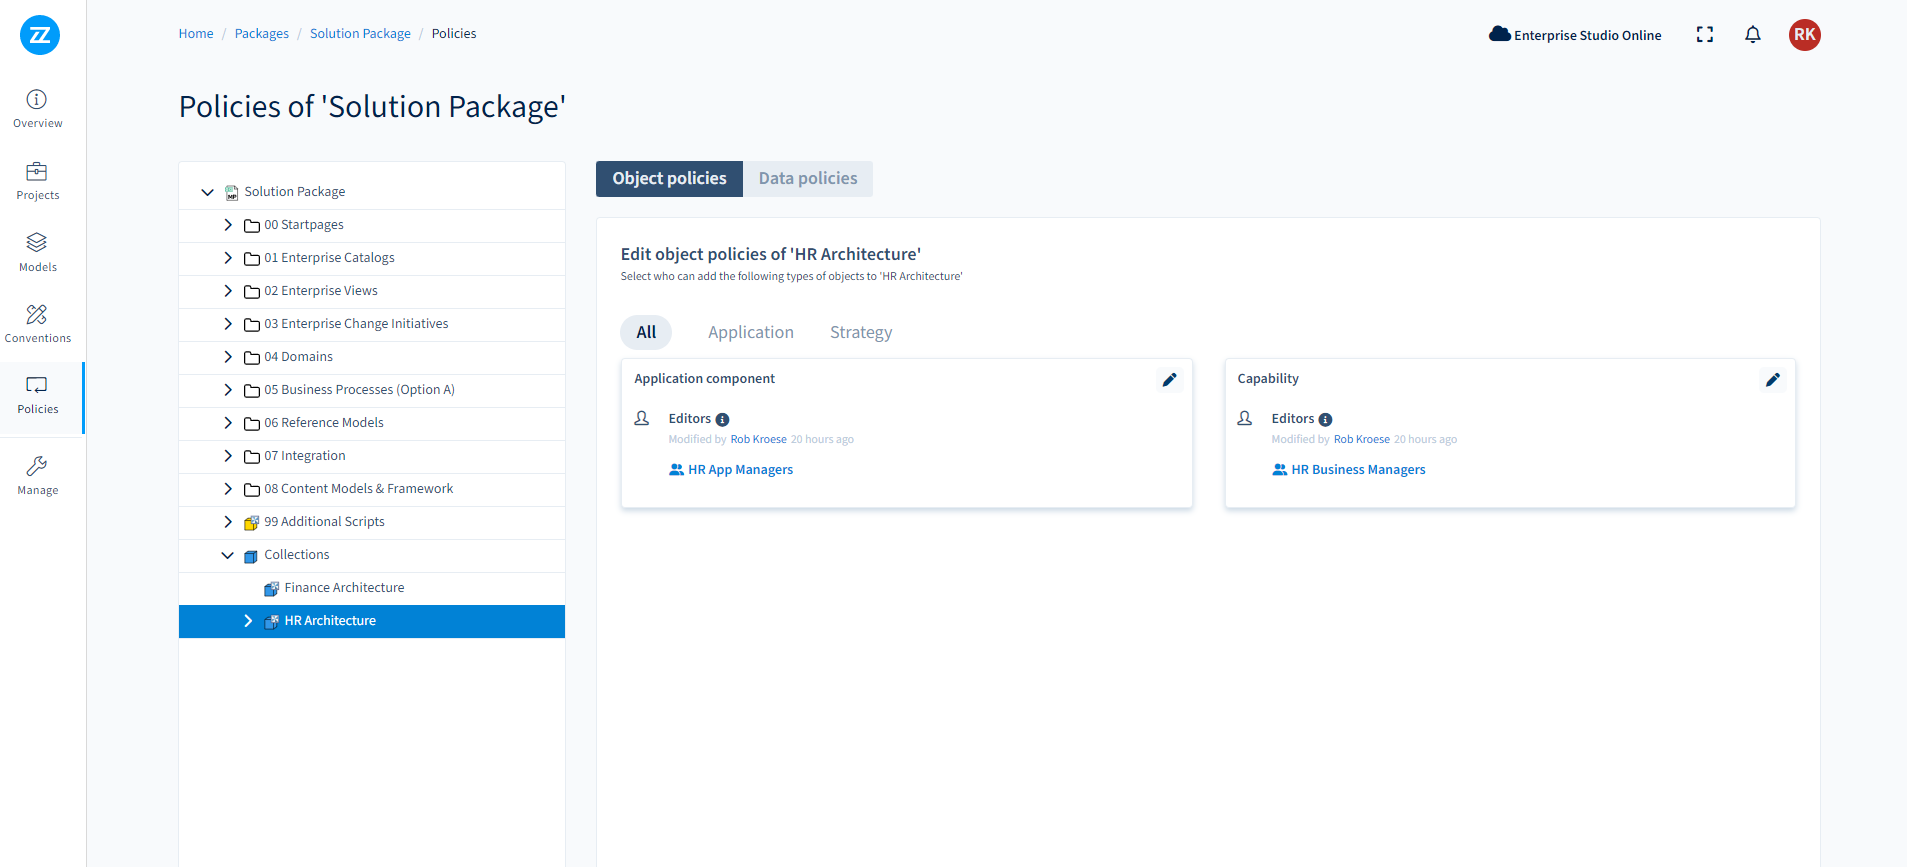Click the Solution Package model icon
Screen dimensions: 1907x867
[x=231, y=192]
